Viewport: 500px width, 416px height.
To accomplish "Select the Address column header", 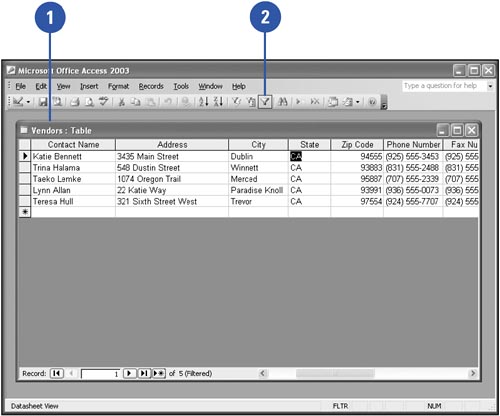I will (172, 145).
